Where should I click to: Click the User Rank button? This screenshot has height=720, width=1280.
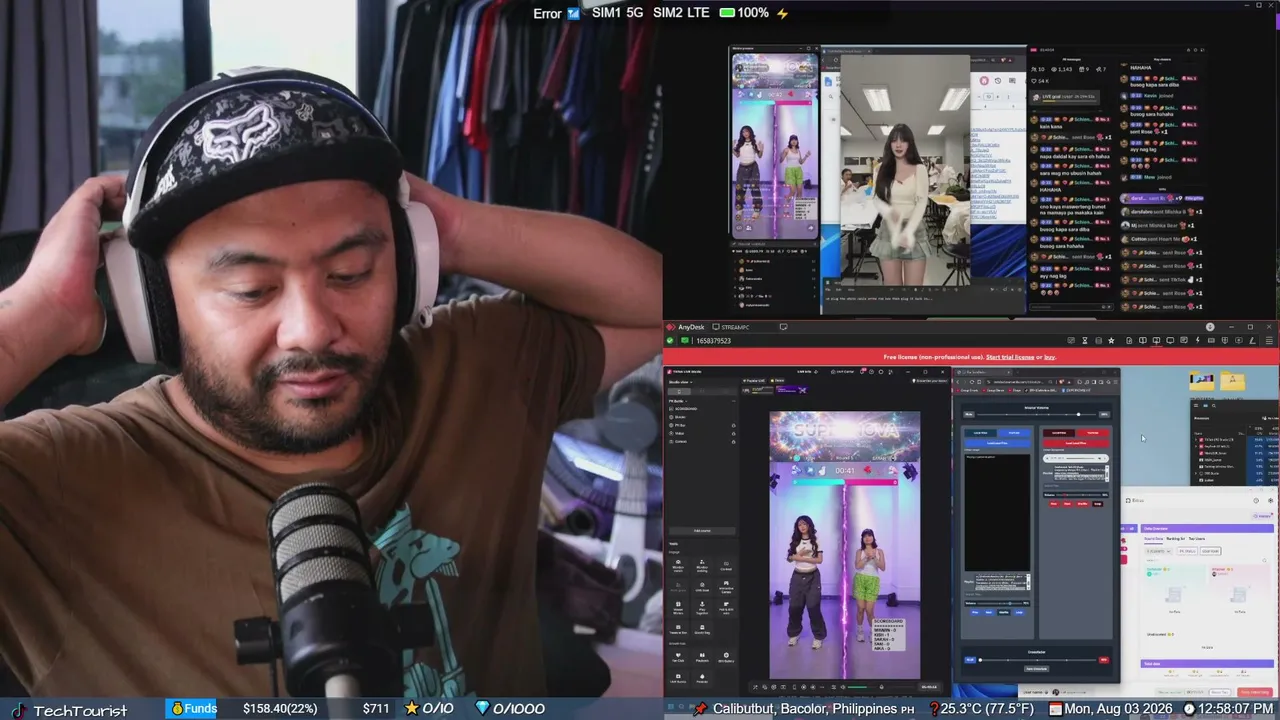(x=1210, y=550)
